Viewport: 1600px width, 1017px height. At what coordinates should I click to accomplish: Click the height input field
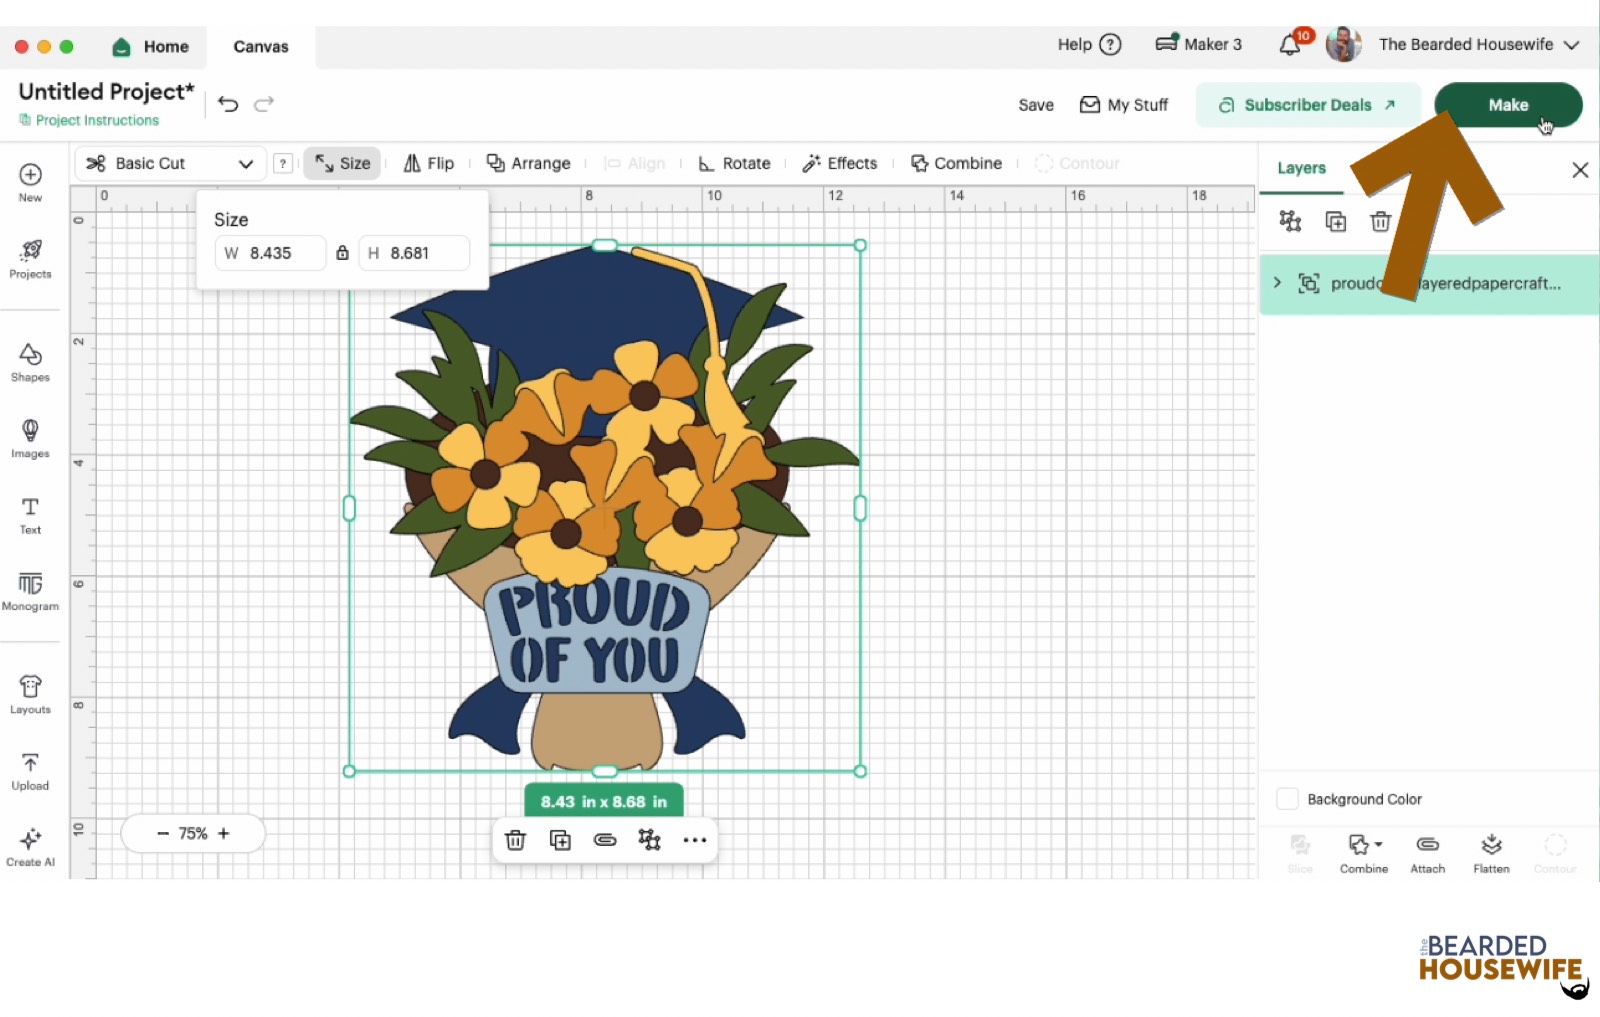tap(414, 253)
